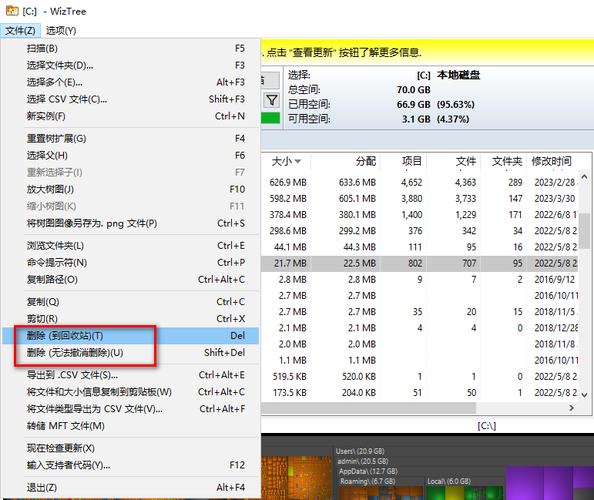Click the 2023/3/30 modified date cell
The height and width of the screenshot is (500, 594).
click(x=555, y=198)
